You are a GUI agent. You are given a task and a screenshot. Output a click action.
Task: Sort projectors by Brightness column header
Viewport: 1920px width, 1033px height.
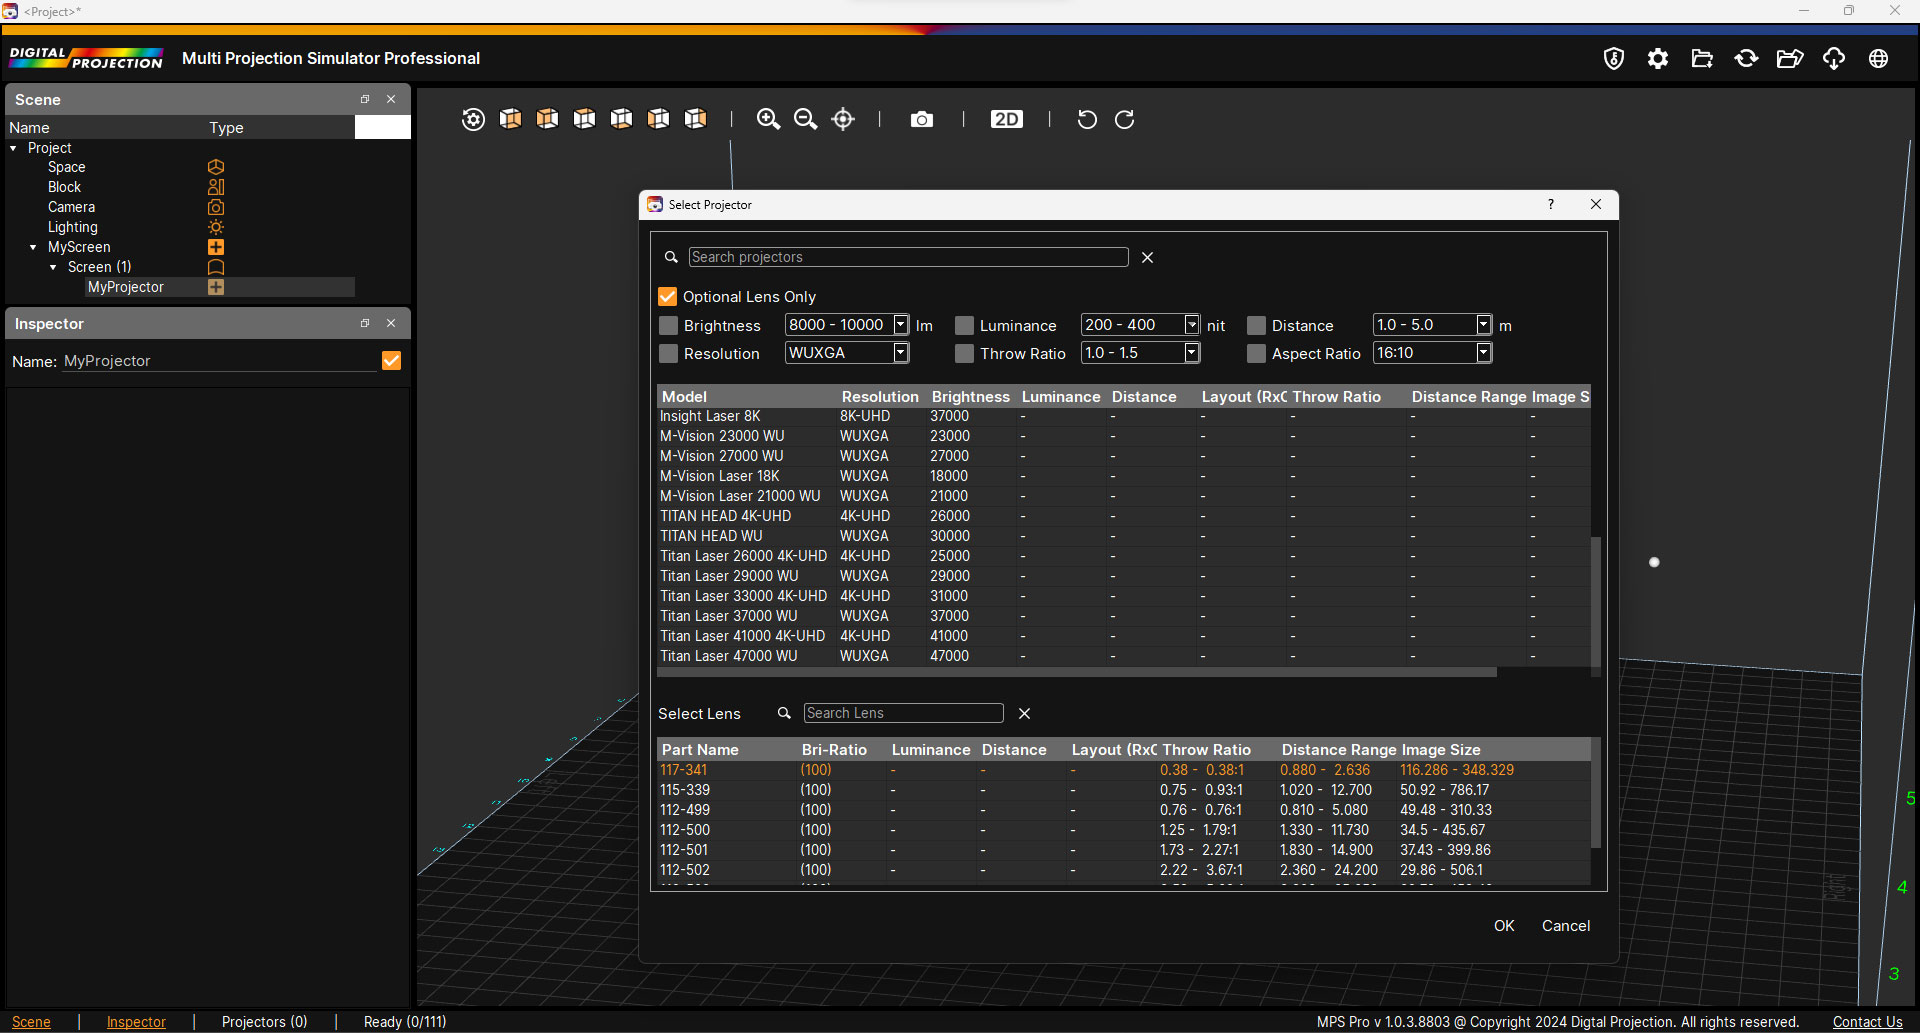[x=971, y=397]
